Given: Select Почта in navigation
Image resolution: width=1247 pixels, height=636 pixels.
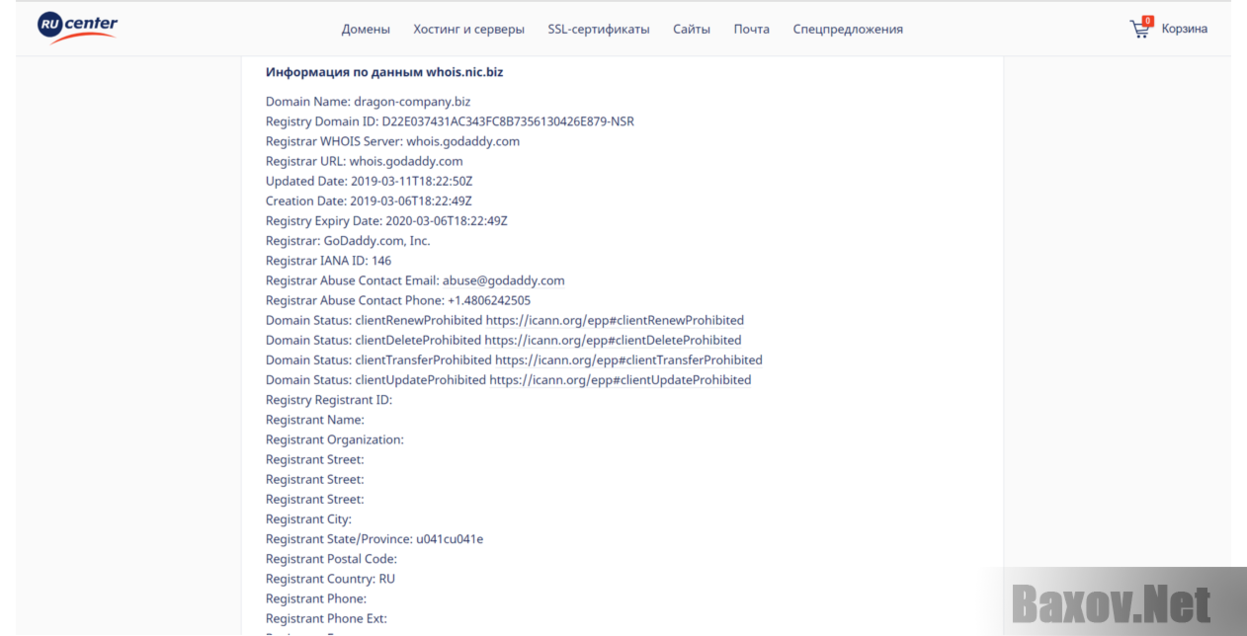Looking at the screenshot, I should [x=752, y=29].
